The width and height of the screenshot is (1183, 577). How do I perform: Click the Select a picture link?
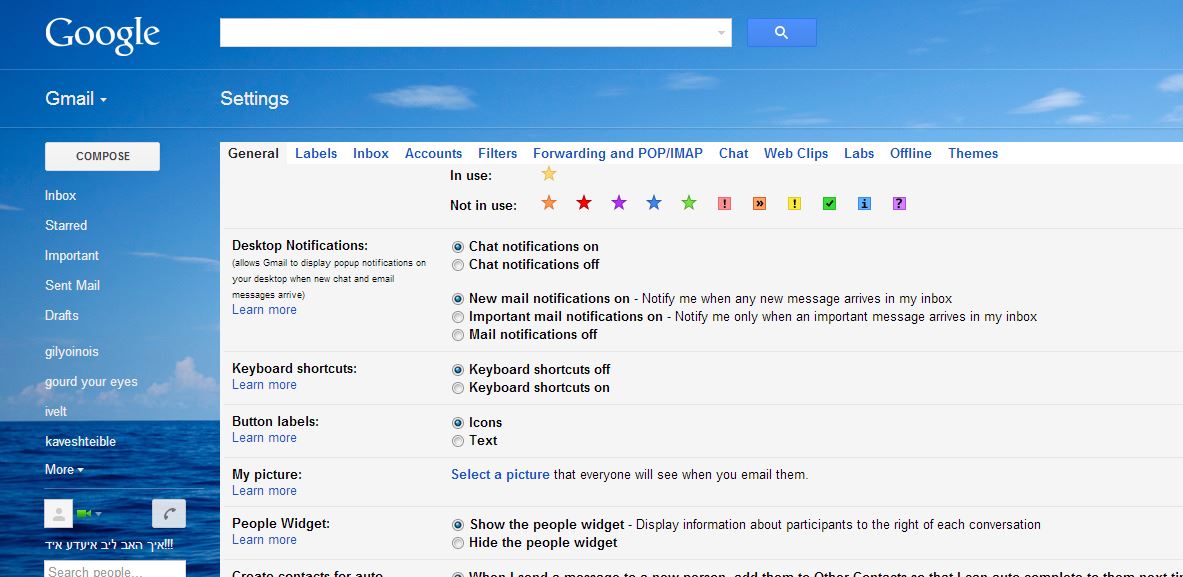tap(500, 474)
